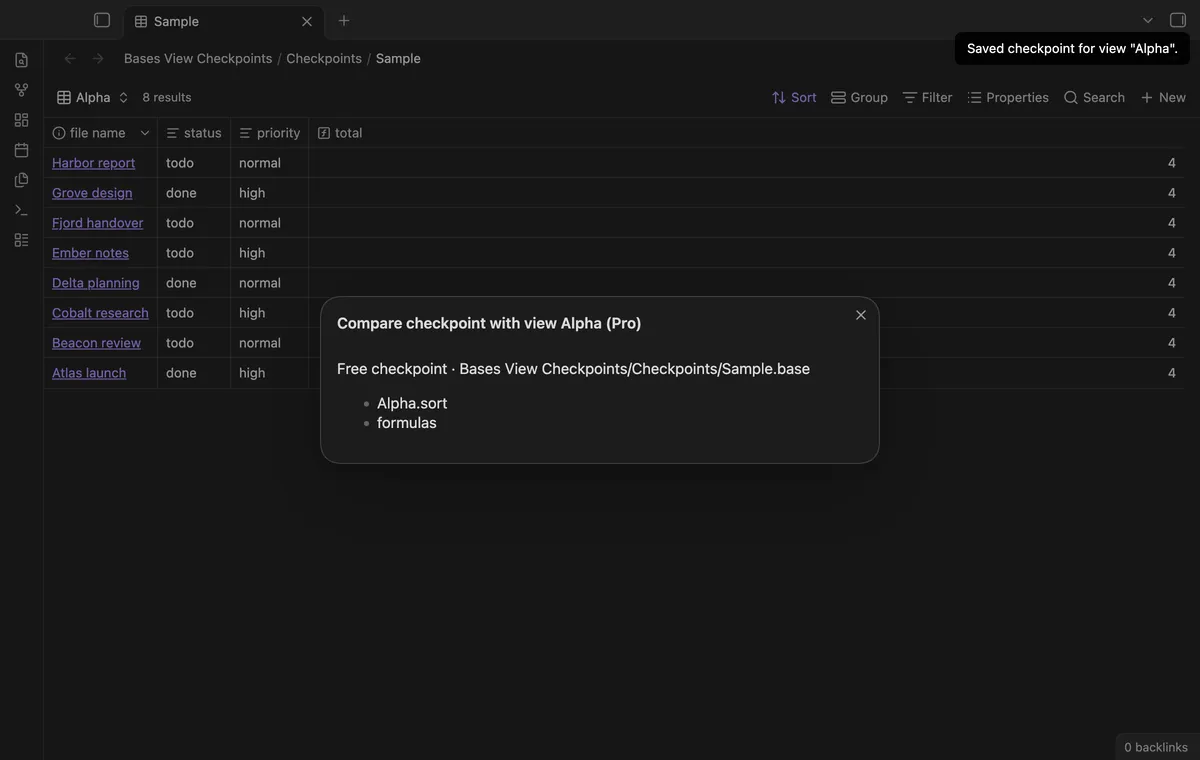This screenshot has width=1200, height=760.
Task: Click total value in Grove design row
Action: [x=1172, y=193]
